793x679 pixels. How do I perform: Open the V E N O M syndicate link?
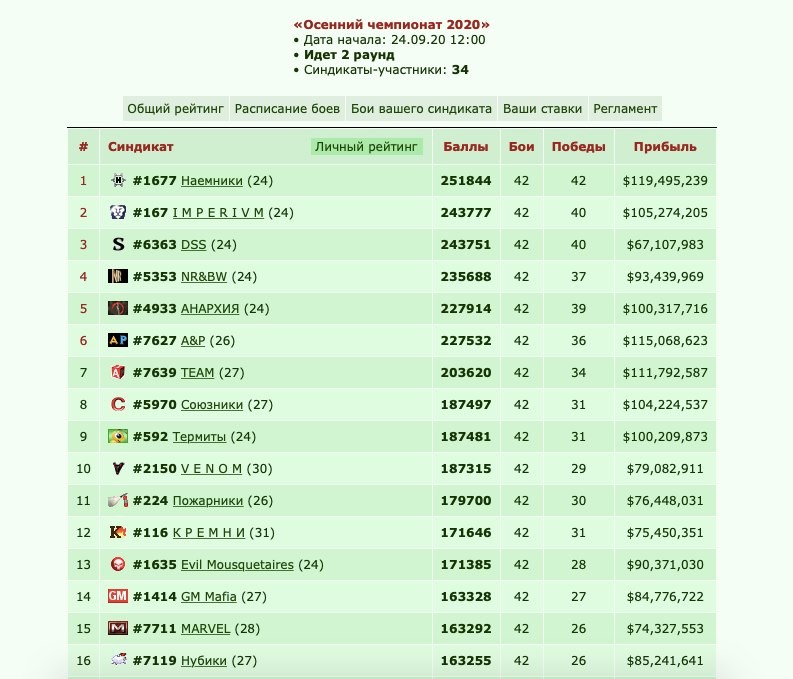click(211, 469)
